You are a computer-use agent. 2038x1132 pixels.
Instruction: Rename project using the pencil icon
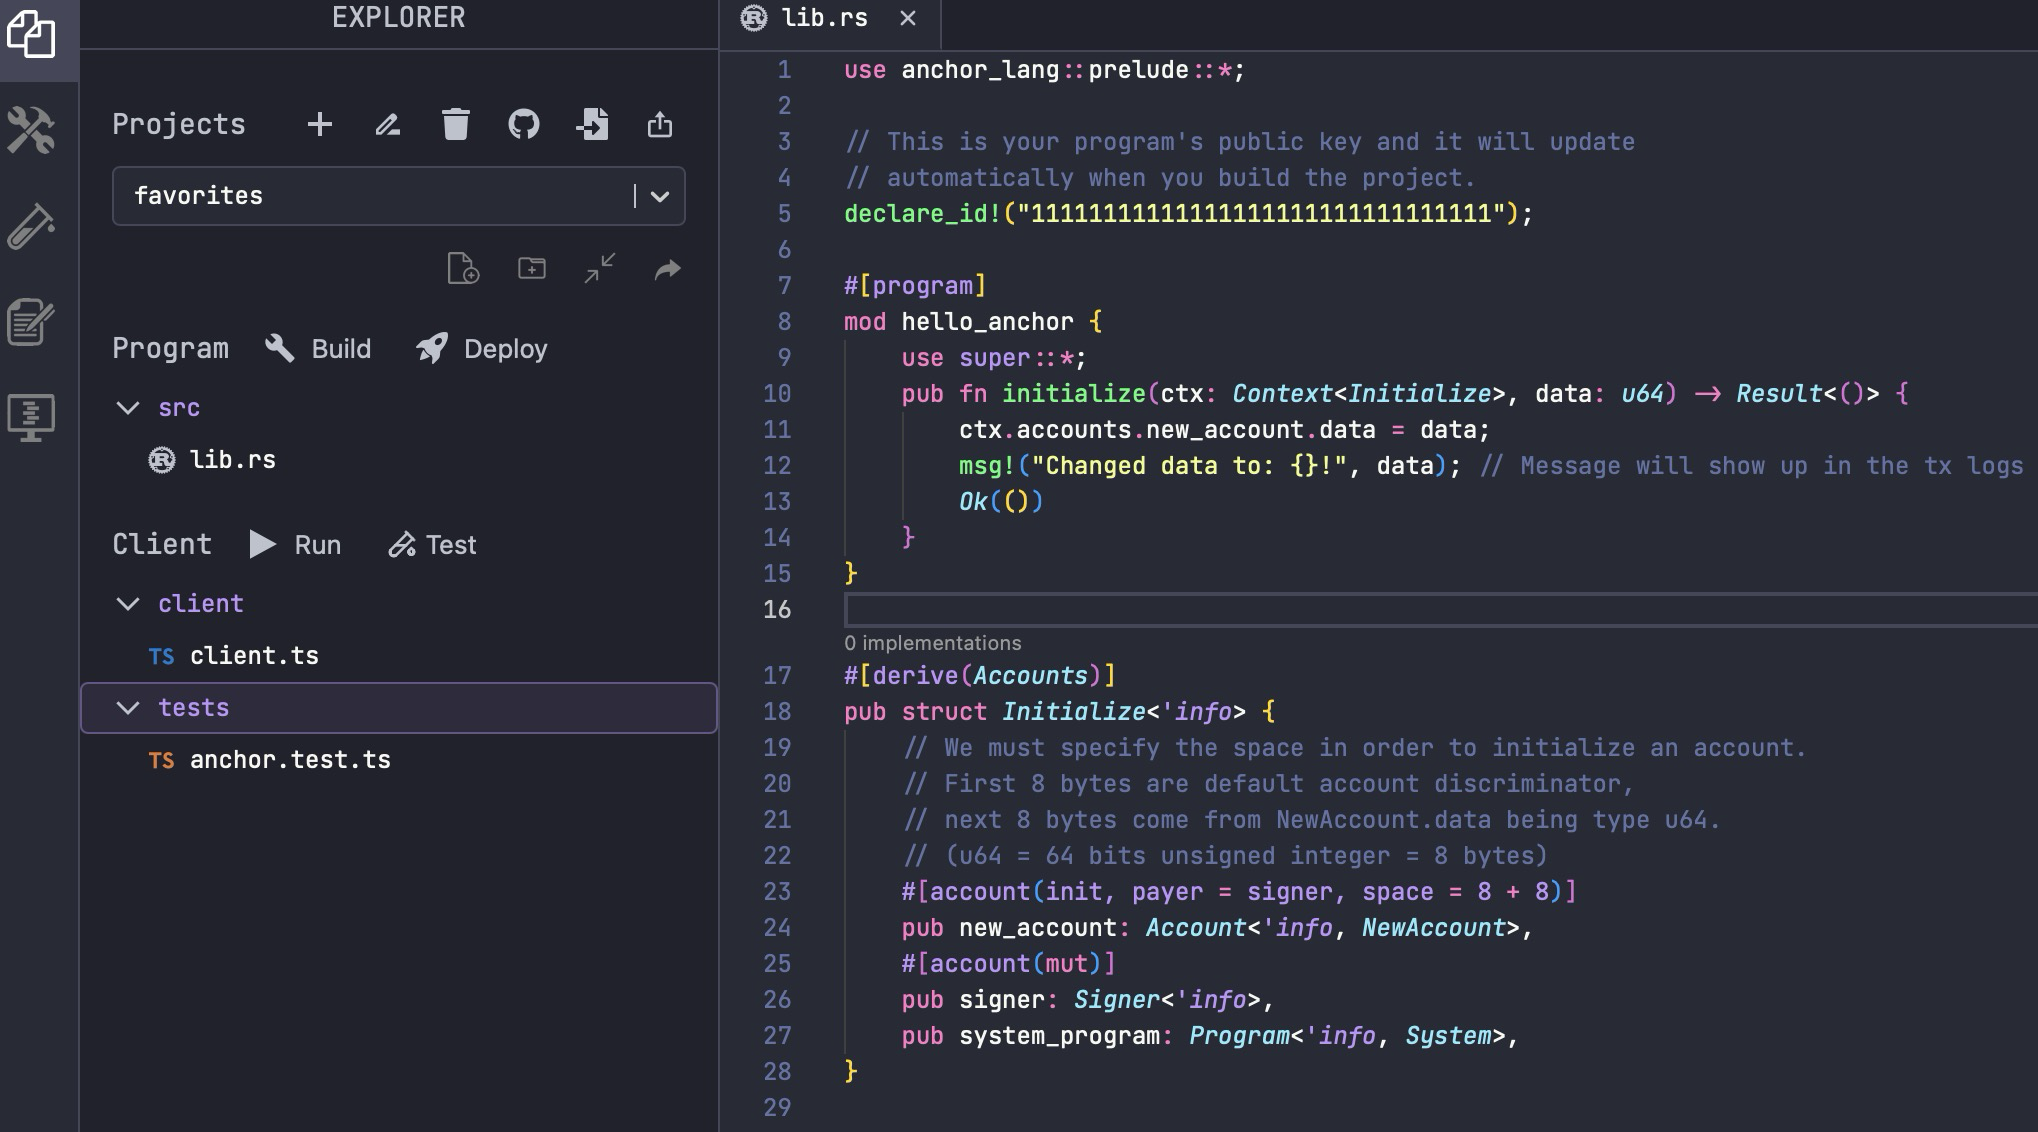coord(388,124)
